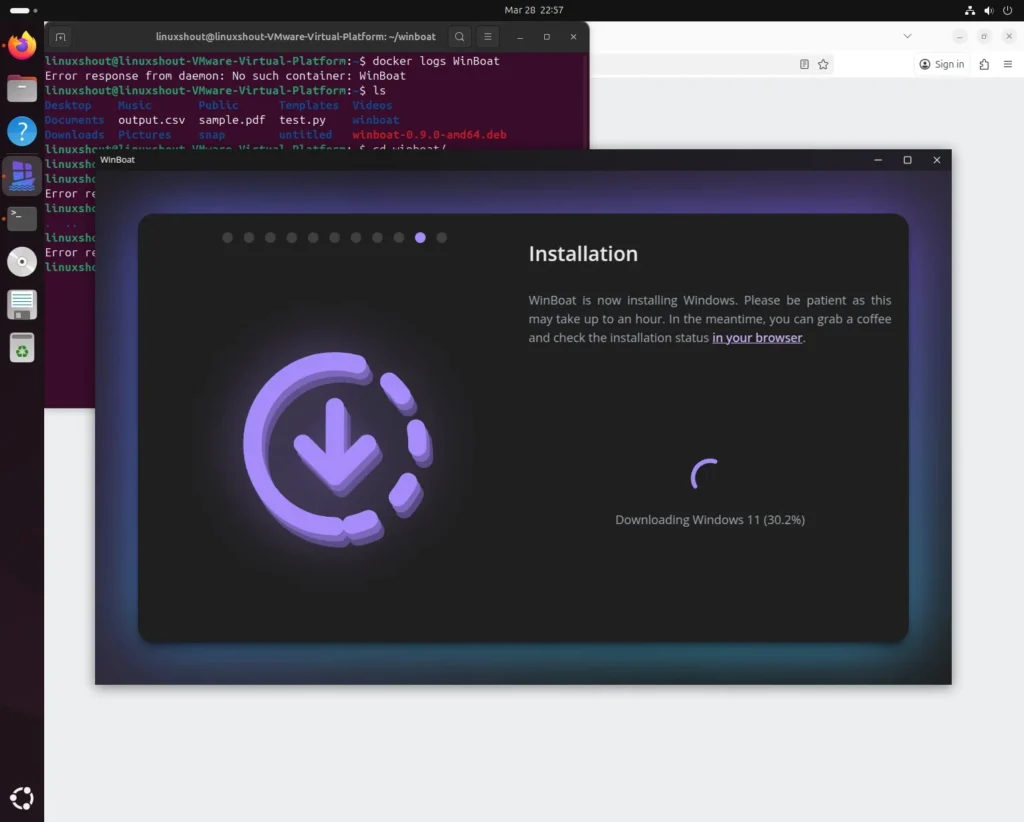Image resolution: width=1024 pixels, height=822 pixels.
Task: Open the Terminal icon in the dock
Action: (x=22, y=218)
